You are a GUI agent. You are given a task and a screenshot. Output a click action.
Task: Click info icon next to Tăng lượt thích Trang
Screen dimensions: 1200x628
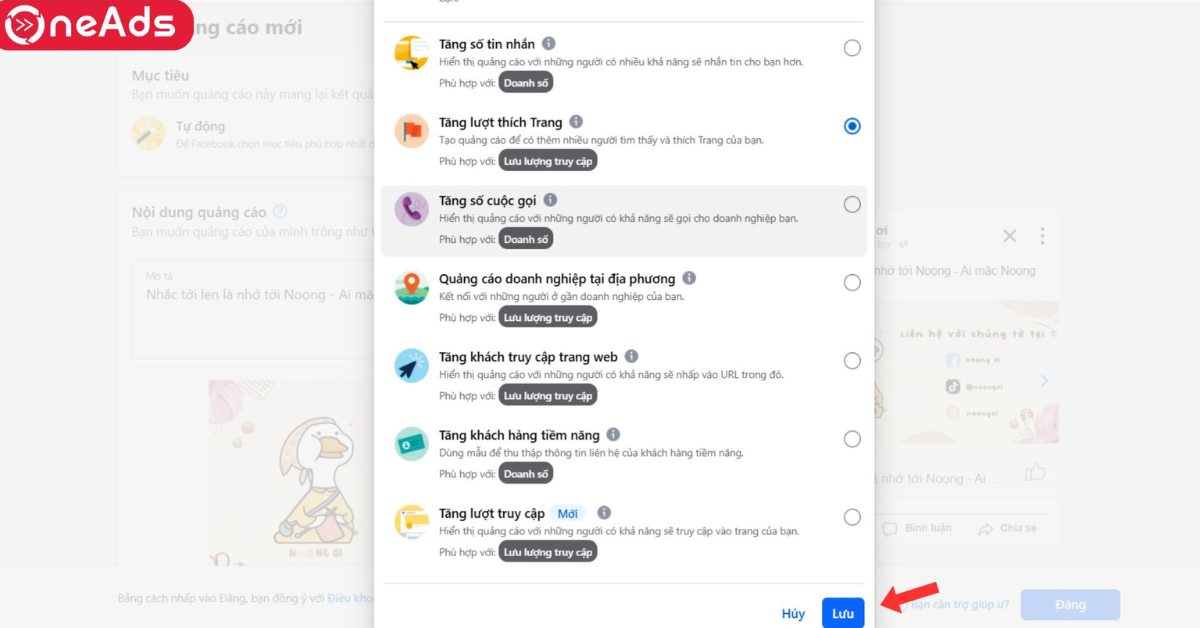tap(576, 122)
